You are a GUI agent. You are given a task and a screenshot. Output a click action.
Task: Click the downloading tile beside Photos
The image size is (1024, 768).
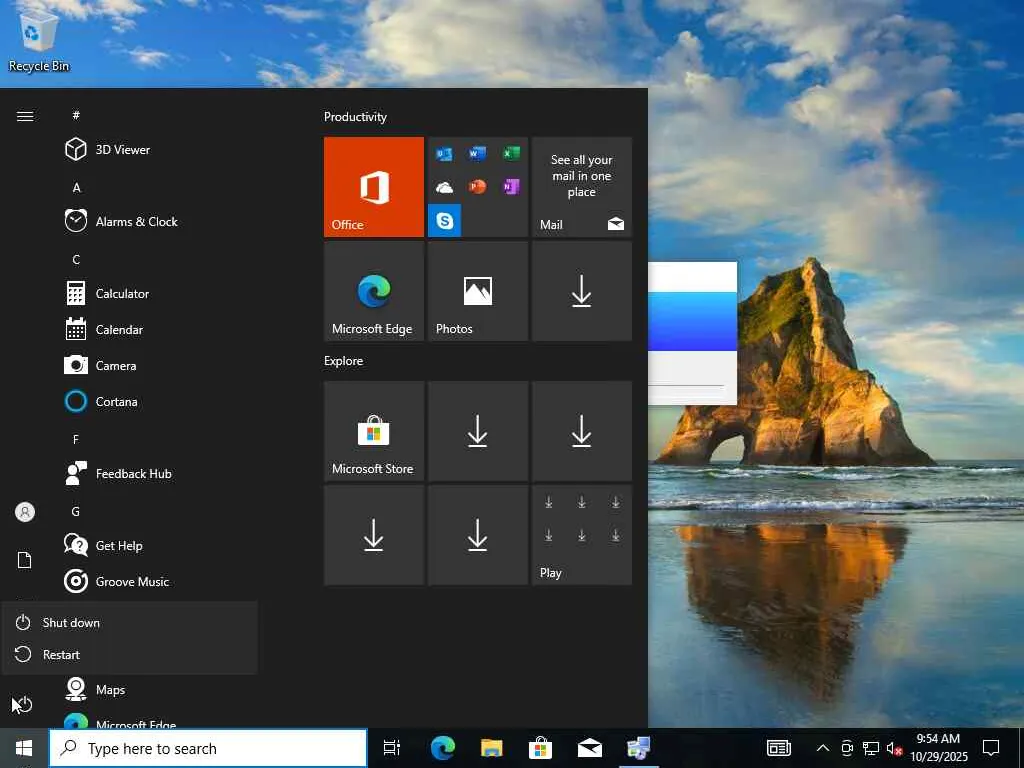(x=581, y=291)
